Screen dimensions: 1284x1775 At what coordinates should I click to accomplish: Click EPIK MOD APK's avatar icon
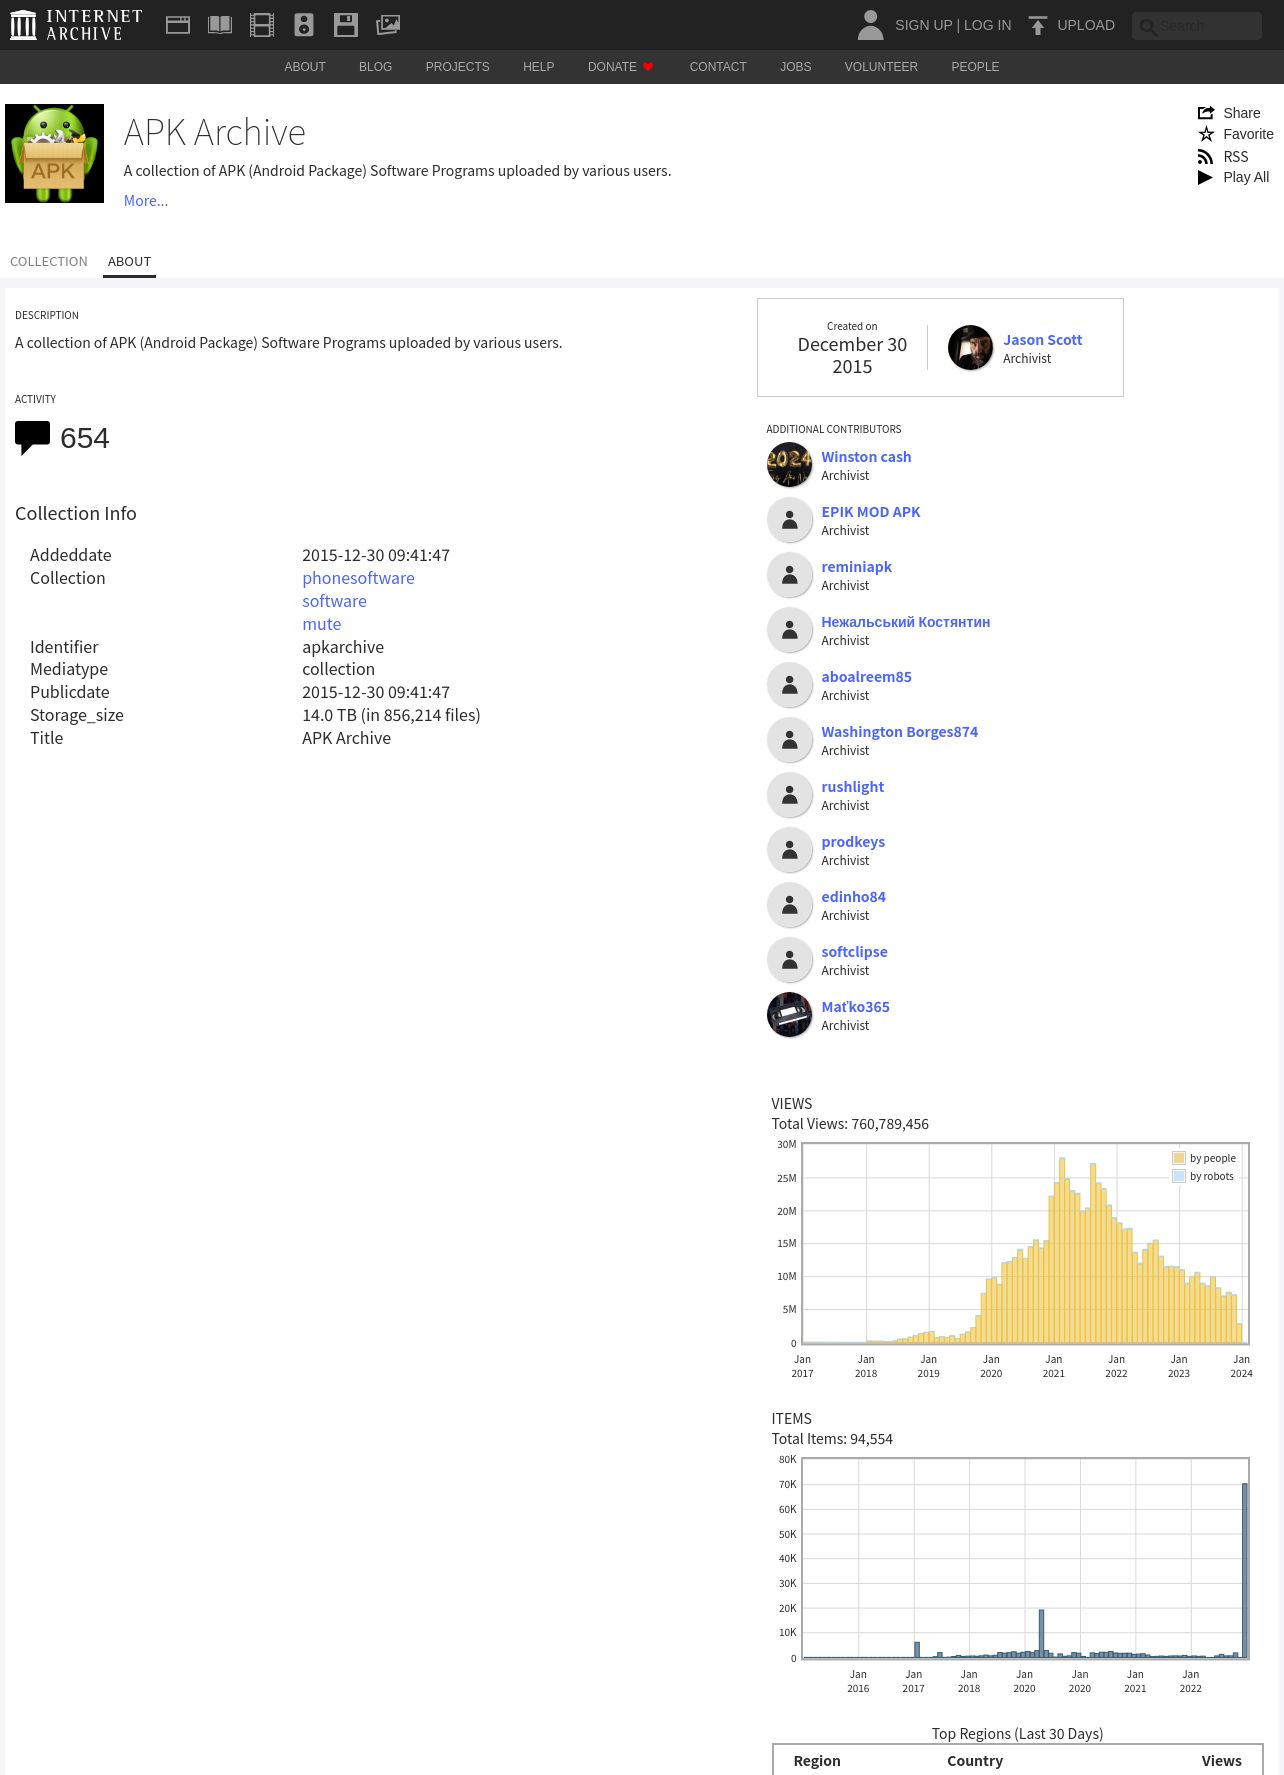(x=789, y=520)
